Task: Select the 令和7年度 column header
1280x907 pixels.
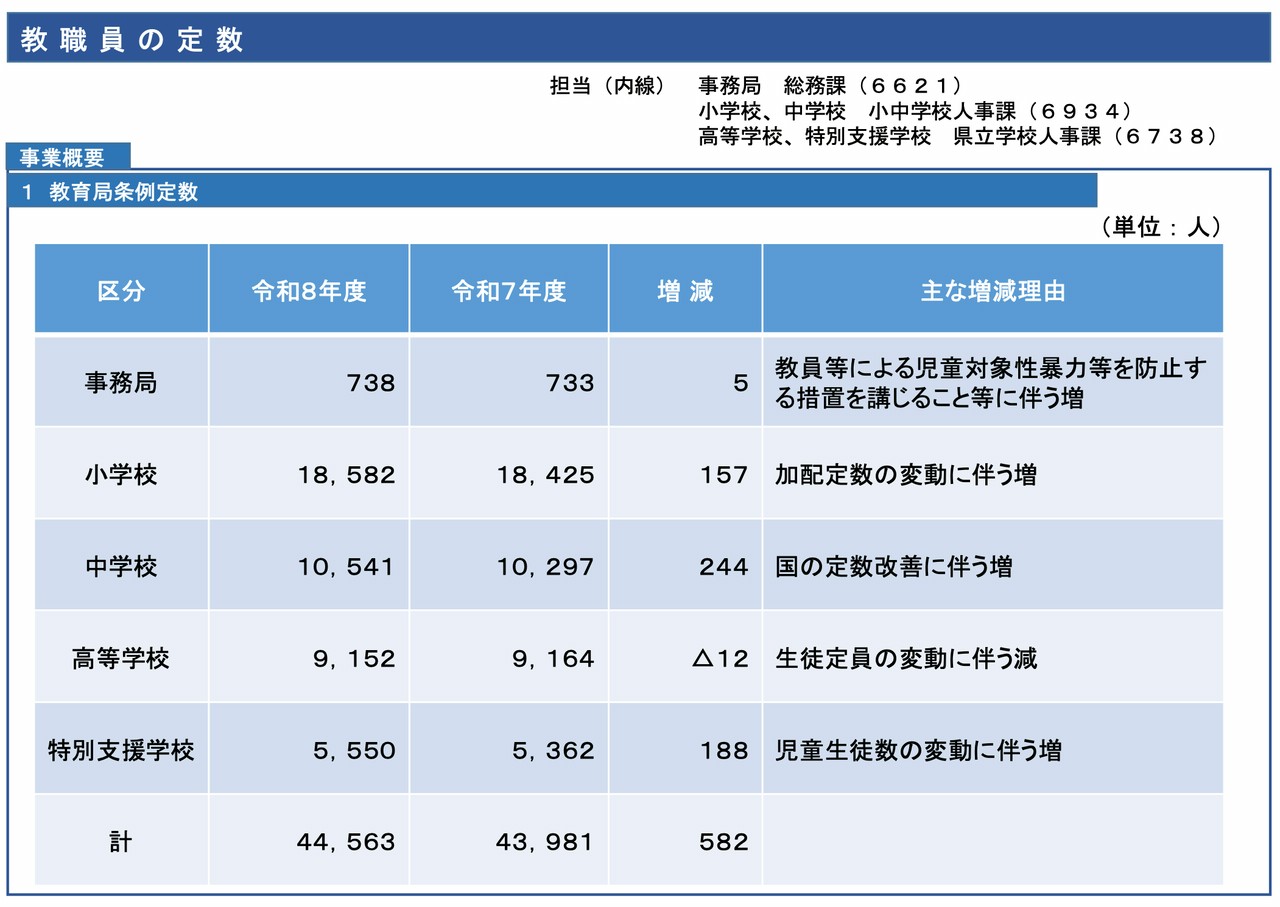Action: [509, 290]
